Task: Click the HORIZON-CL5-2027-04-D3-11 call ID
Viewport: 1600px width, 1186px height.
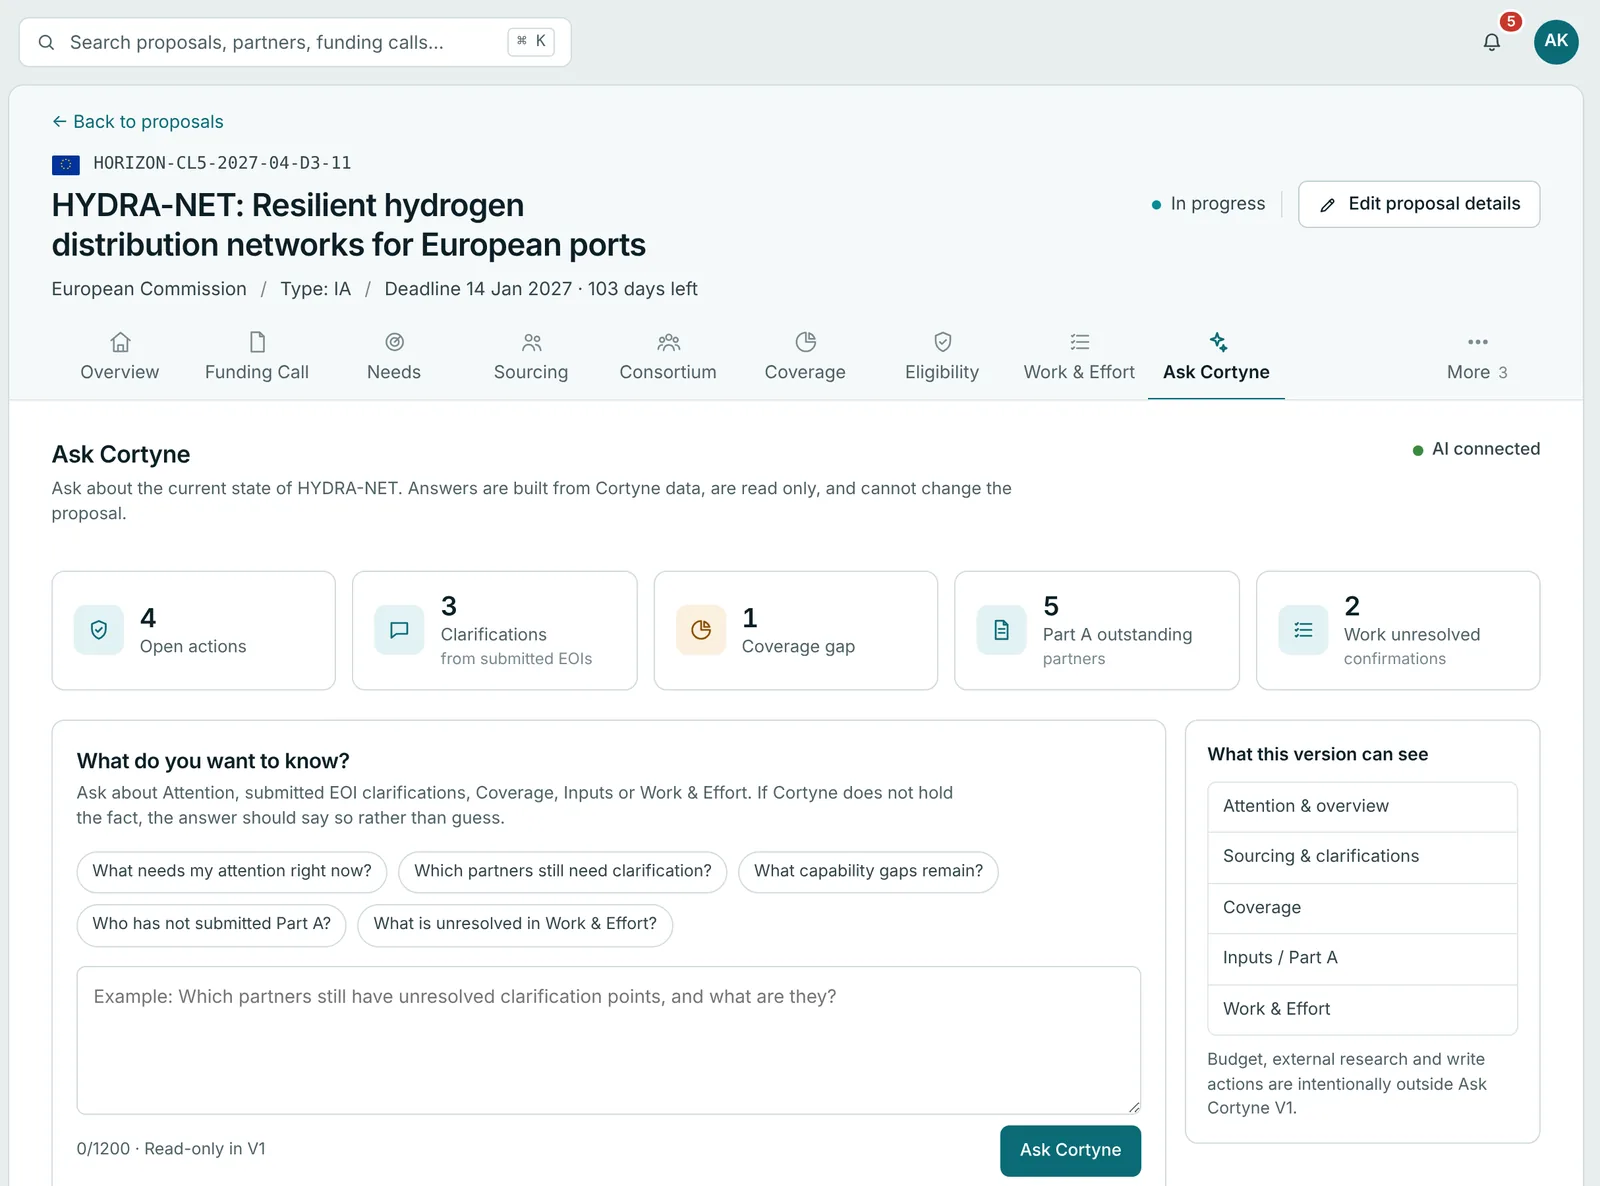Action: tap(222, 163)
